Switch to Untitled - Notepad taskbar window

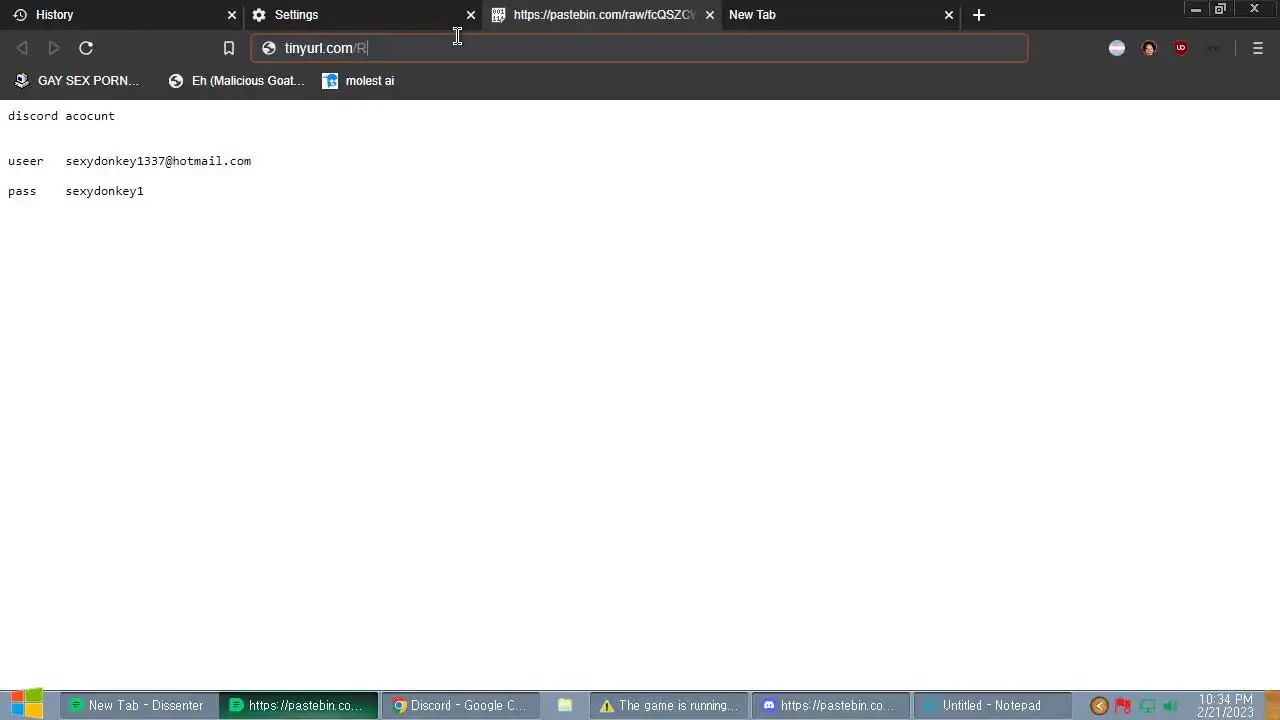(992, 706)
